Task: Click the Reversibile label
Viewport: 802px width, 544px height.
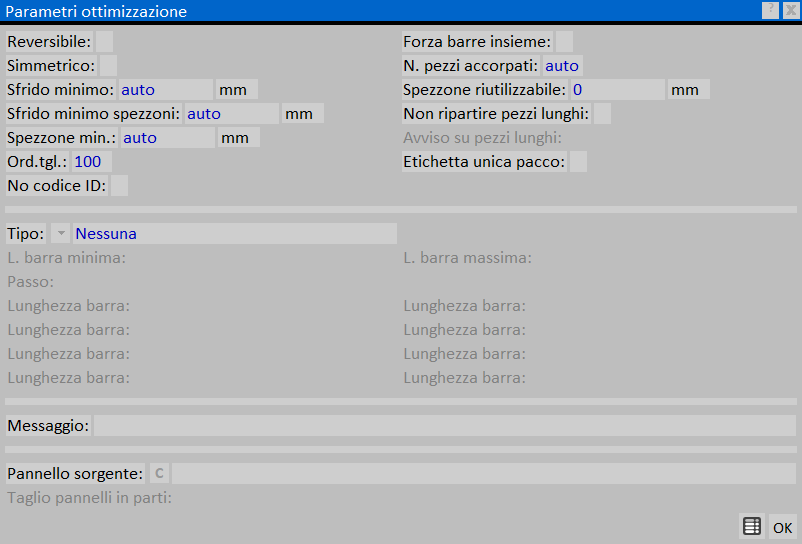Action: (49, 41)
